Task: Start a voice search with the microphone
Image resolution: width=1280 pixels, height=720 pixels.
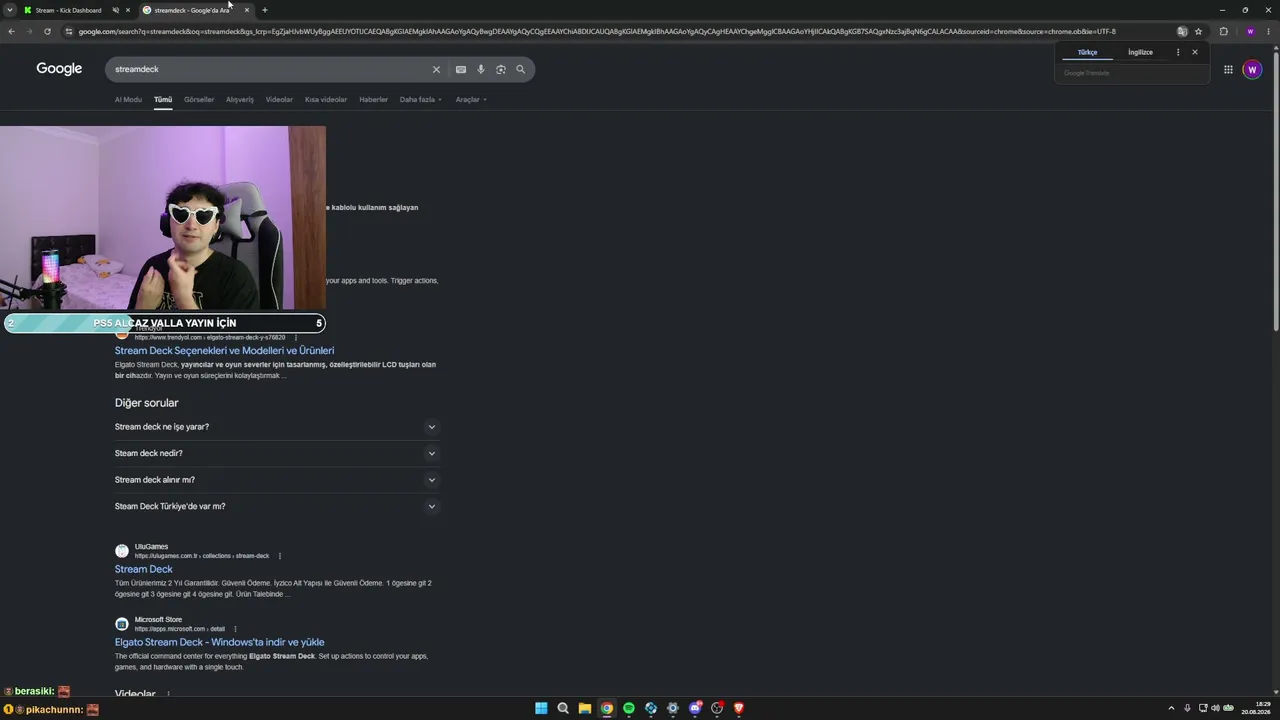Action: 481,69
